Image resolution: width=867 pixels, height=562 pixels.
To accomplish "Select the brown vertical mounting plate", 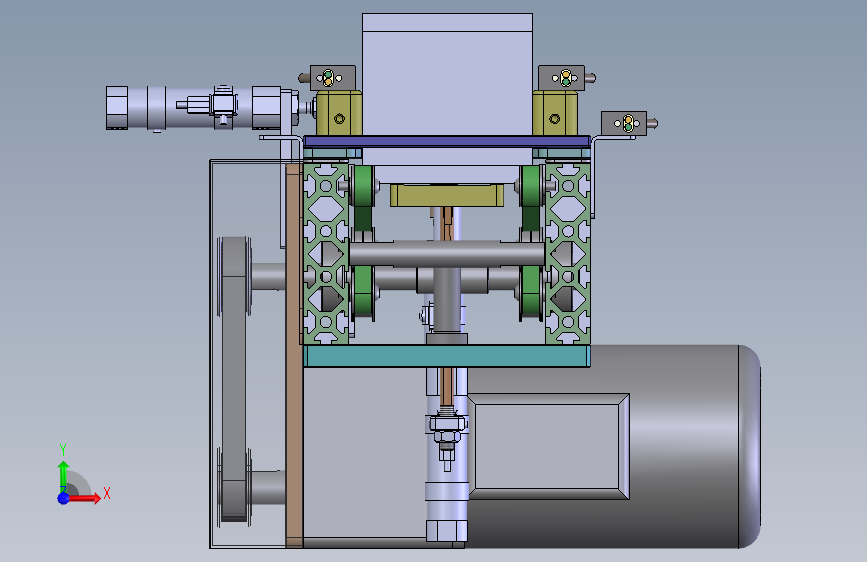I will (294, 354).
